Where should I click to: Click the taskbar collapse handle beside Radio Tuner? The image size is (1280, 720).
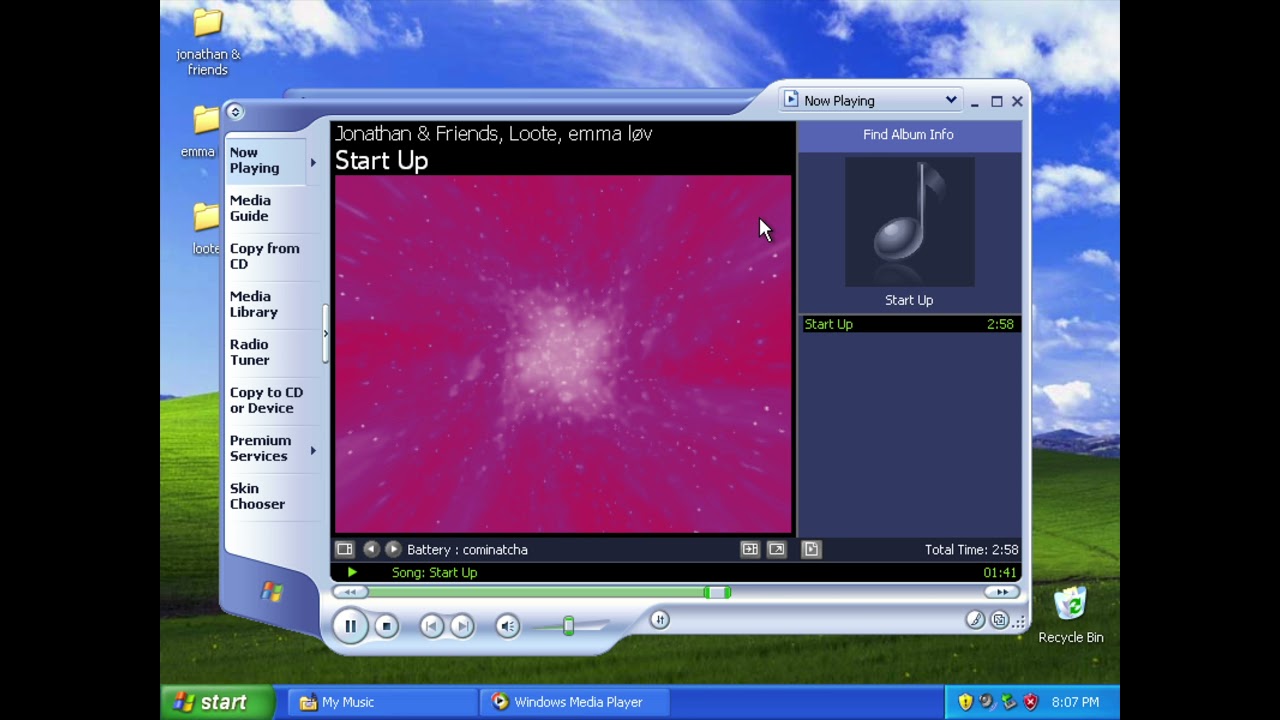pos(325,334)
